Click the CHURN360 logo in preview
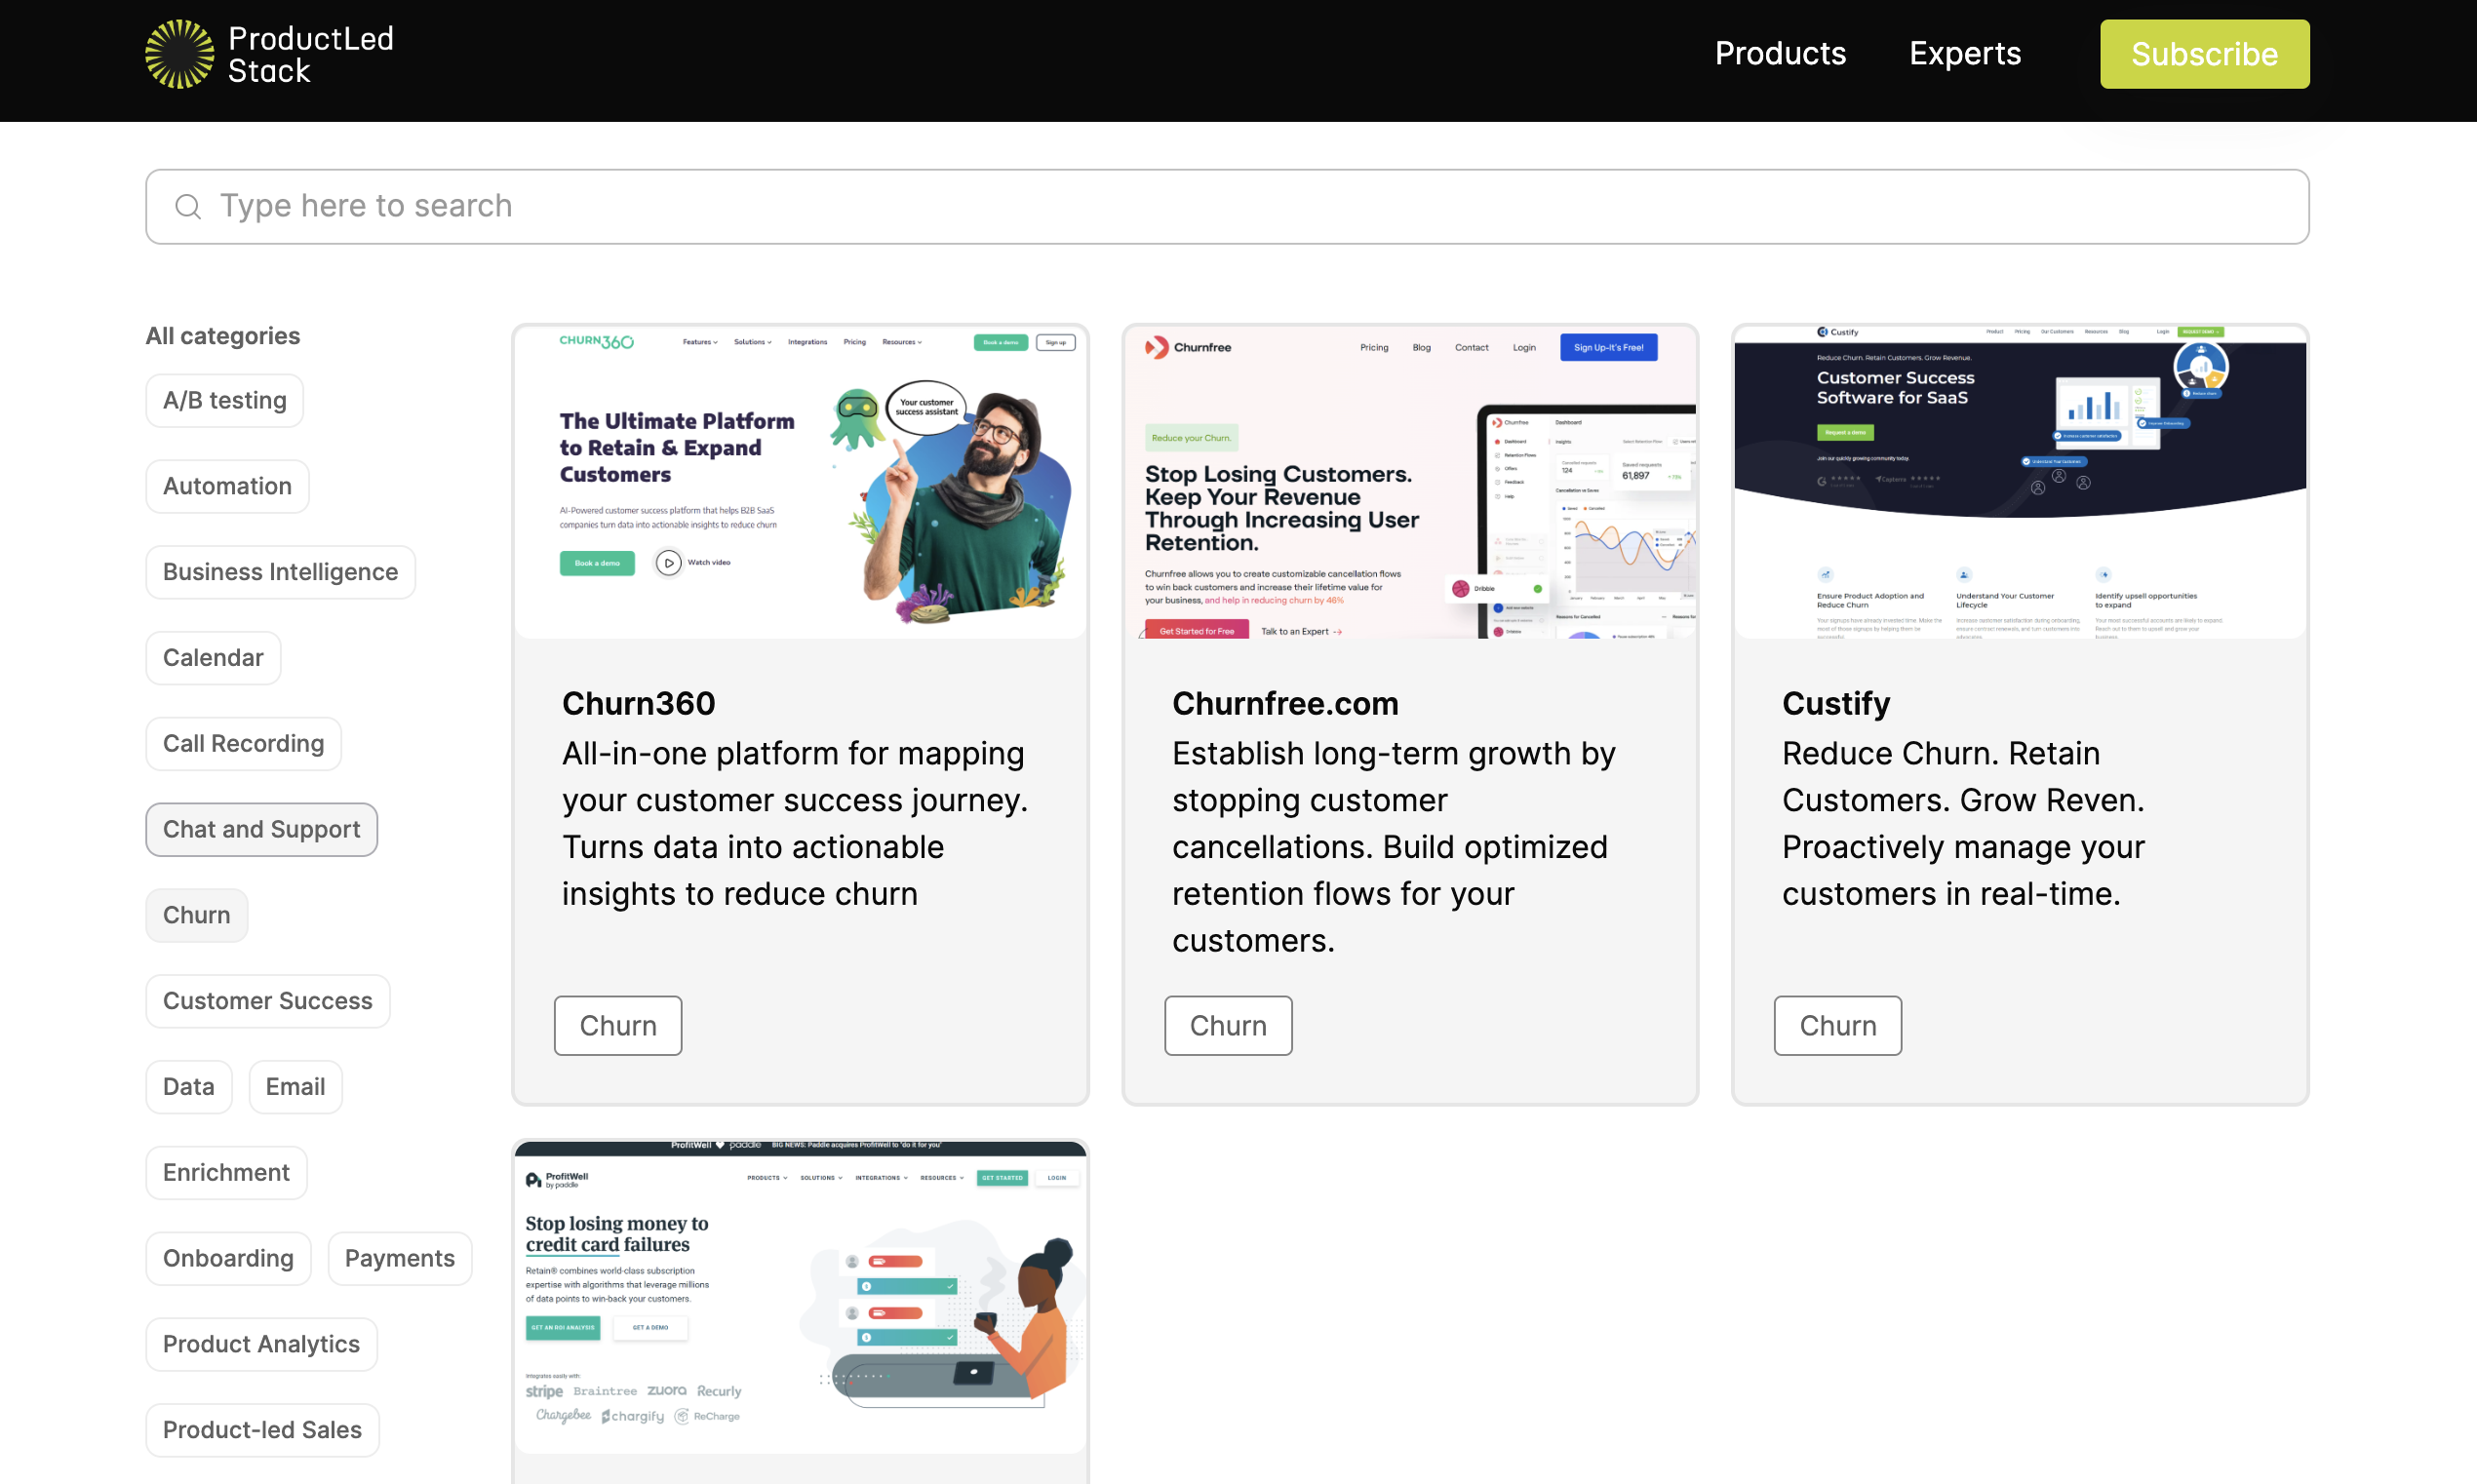2477x1484 pixels. pos(597,342)
